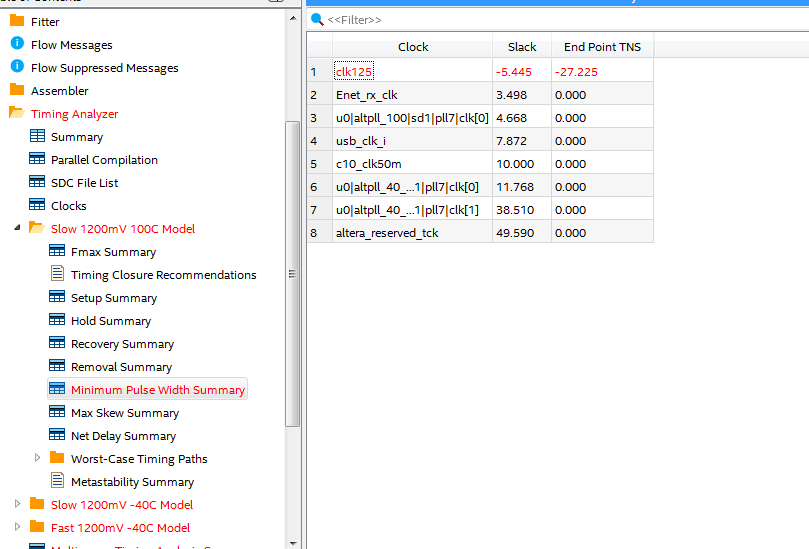This screenshot has height=549, width=809.
Task: Click the magnifier icon in filter box
Action: [x=317, y=19]
